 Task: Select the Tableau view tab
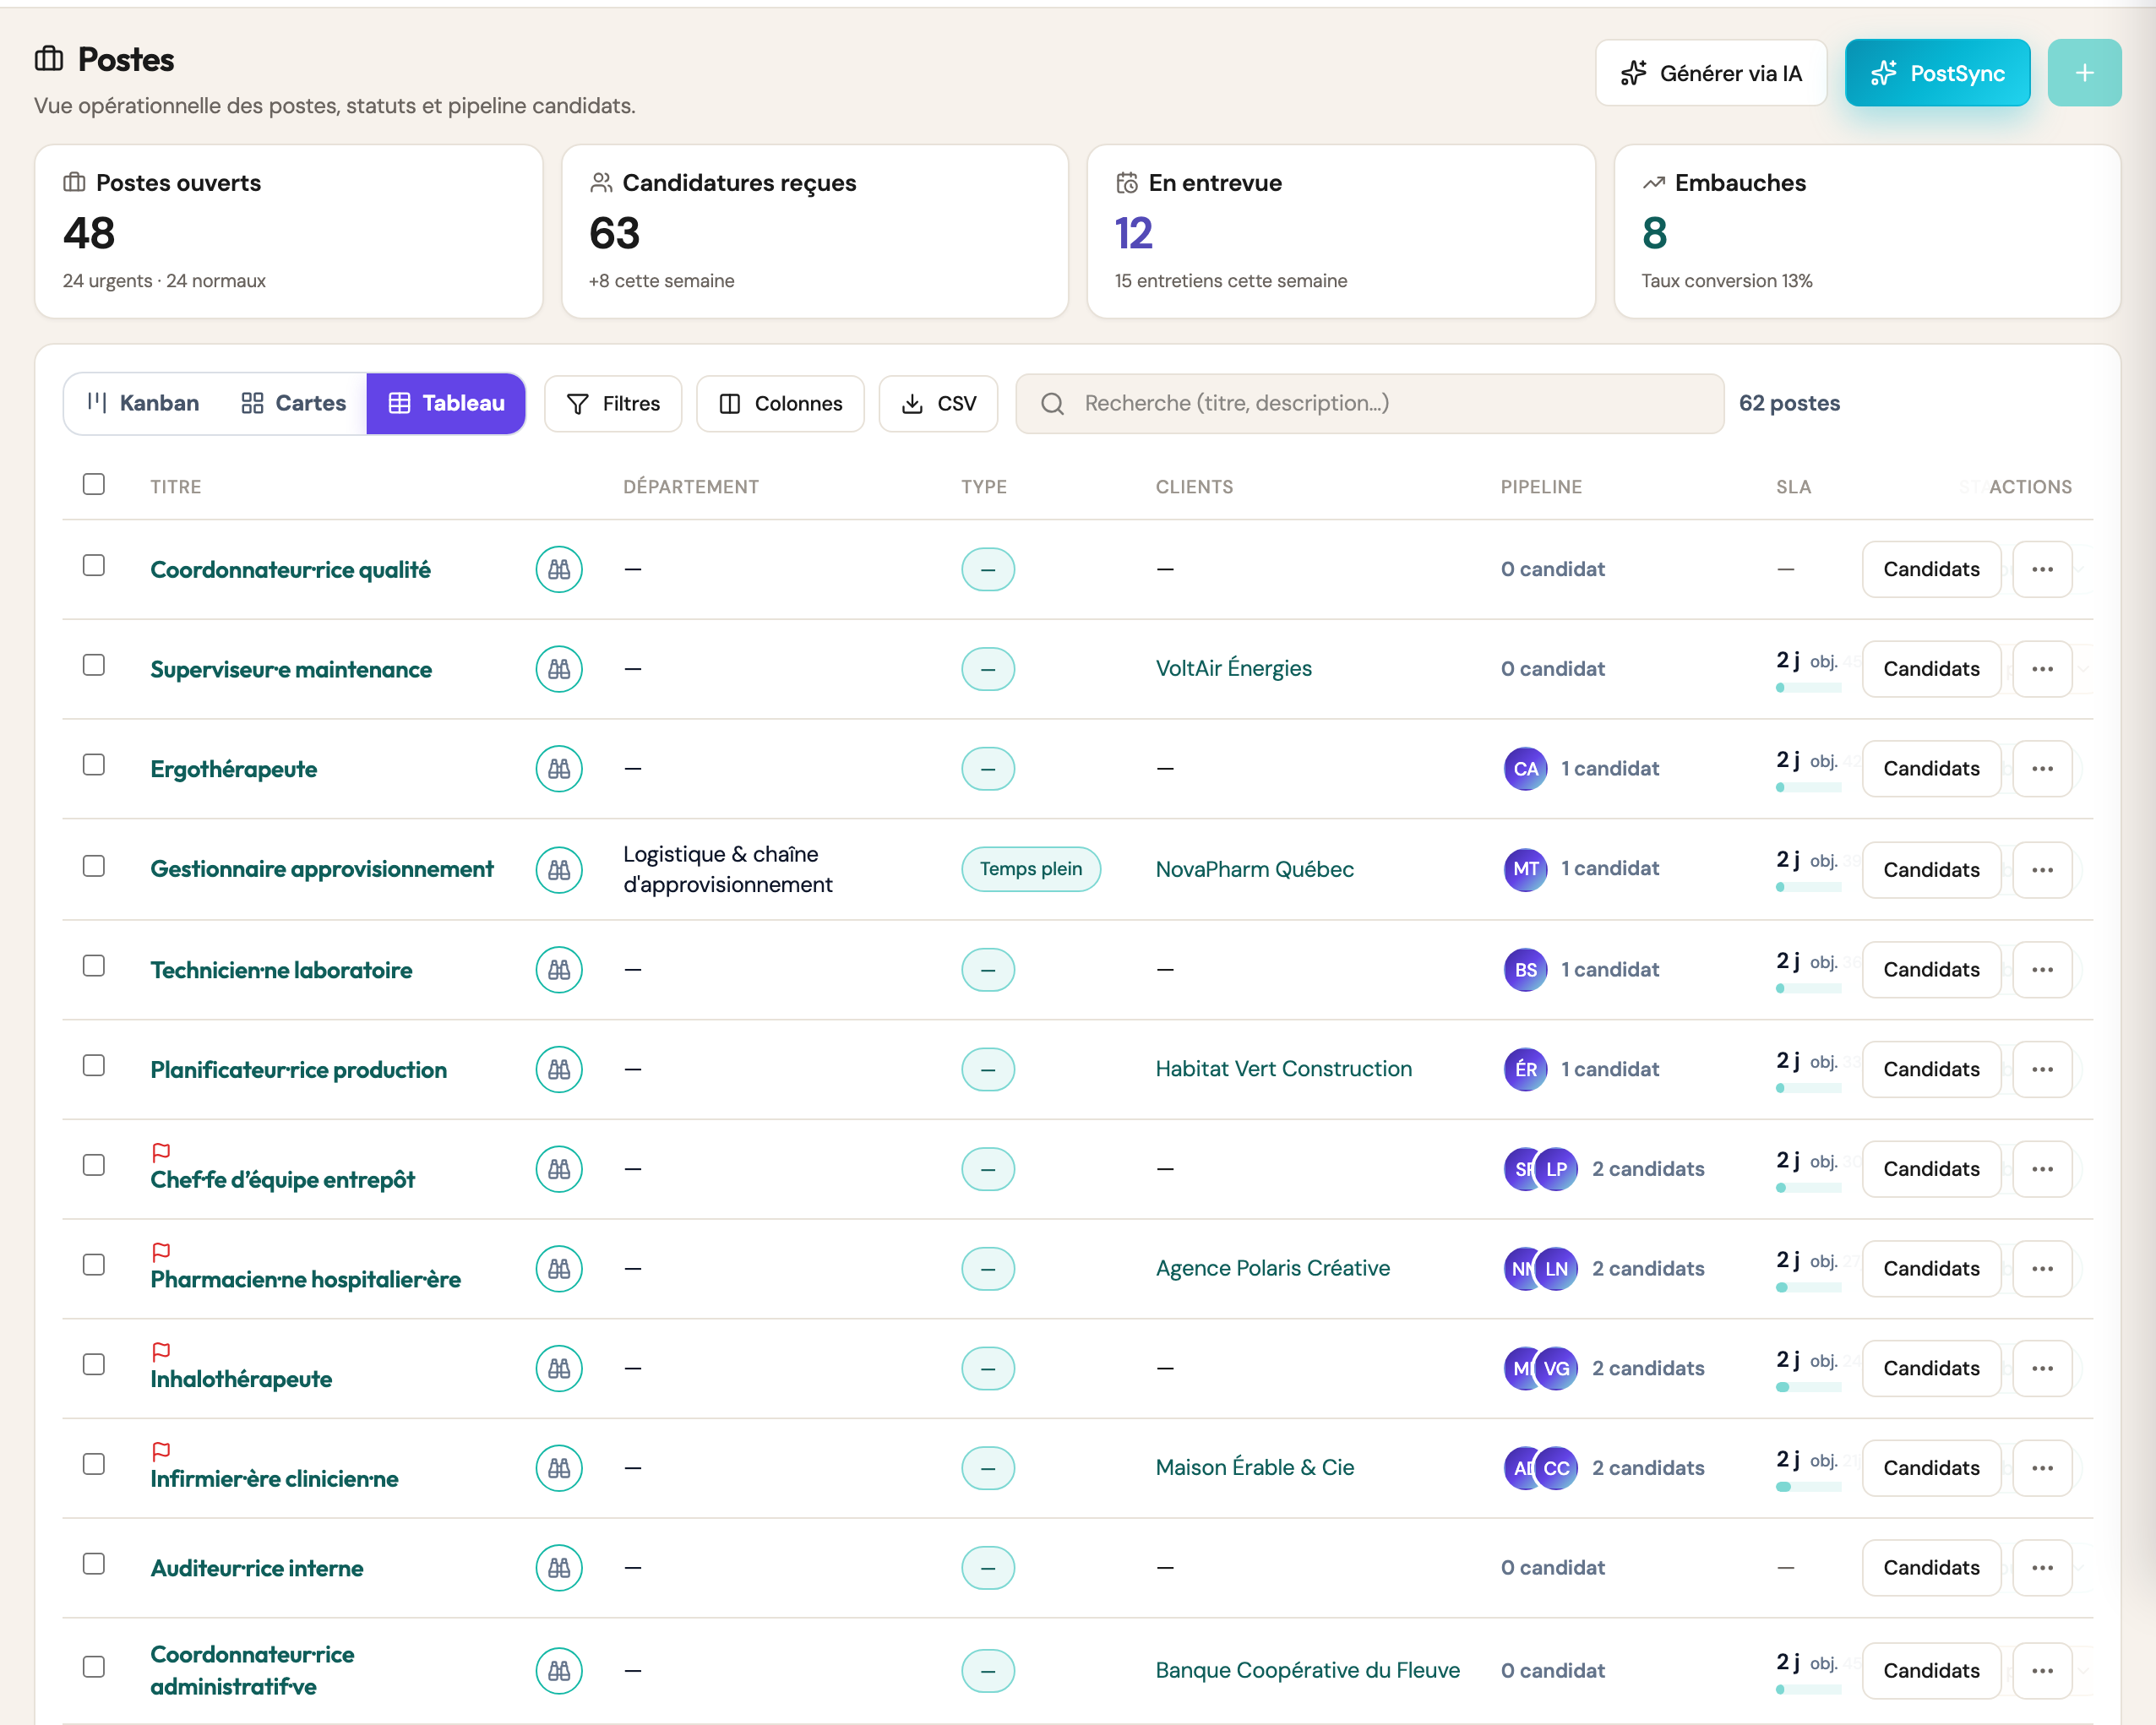point(446,404)
